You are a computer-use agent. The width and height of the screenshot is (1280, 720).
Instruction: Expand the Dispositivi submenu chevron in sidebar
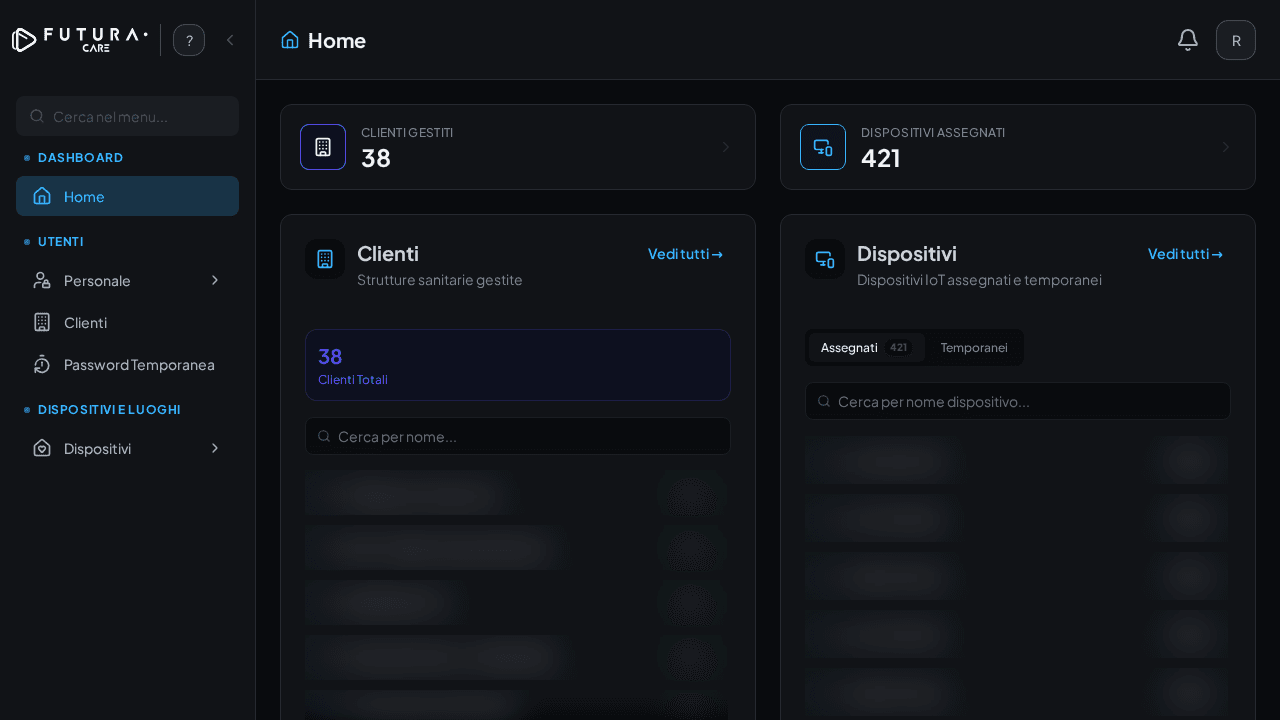click(215, 448)
